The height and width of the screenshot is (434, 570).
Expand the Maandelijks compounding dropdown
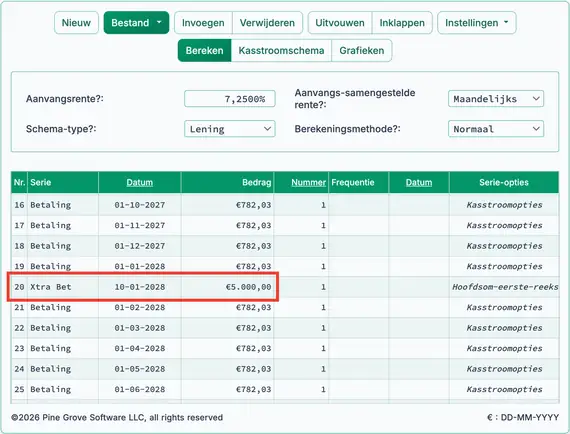[496, 99]
